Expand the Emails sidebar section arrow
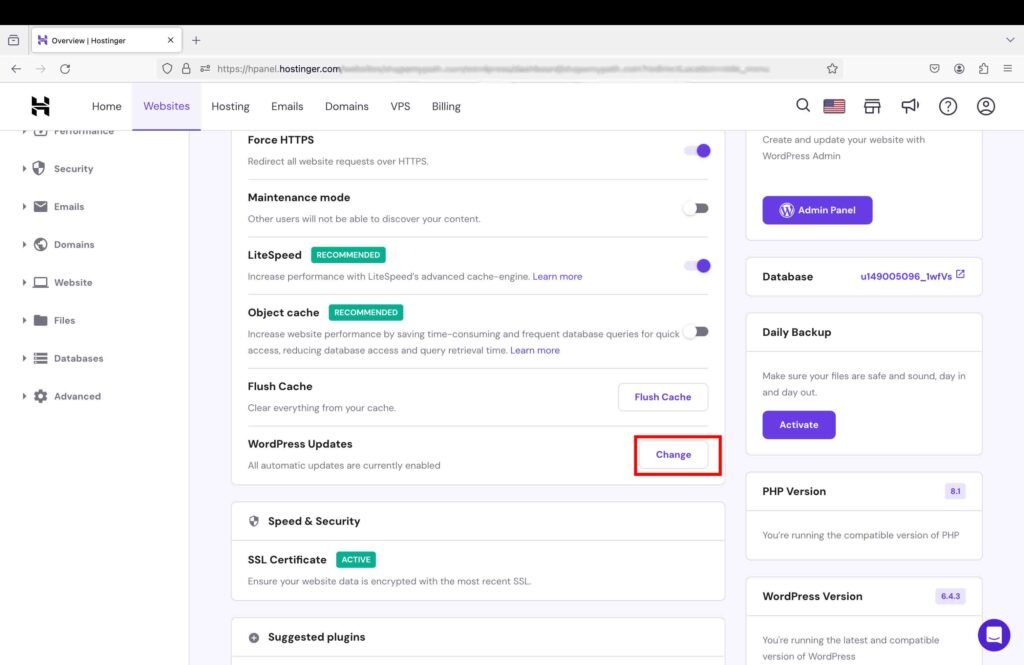The image size is (1024, 665). coord(24,206)
